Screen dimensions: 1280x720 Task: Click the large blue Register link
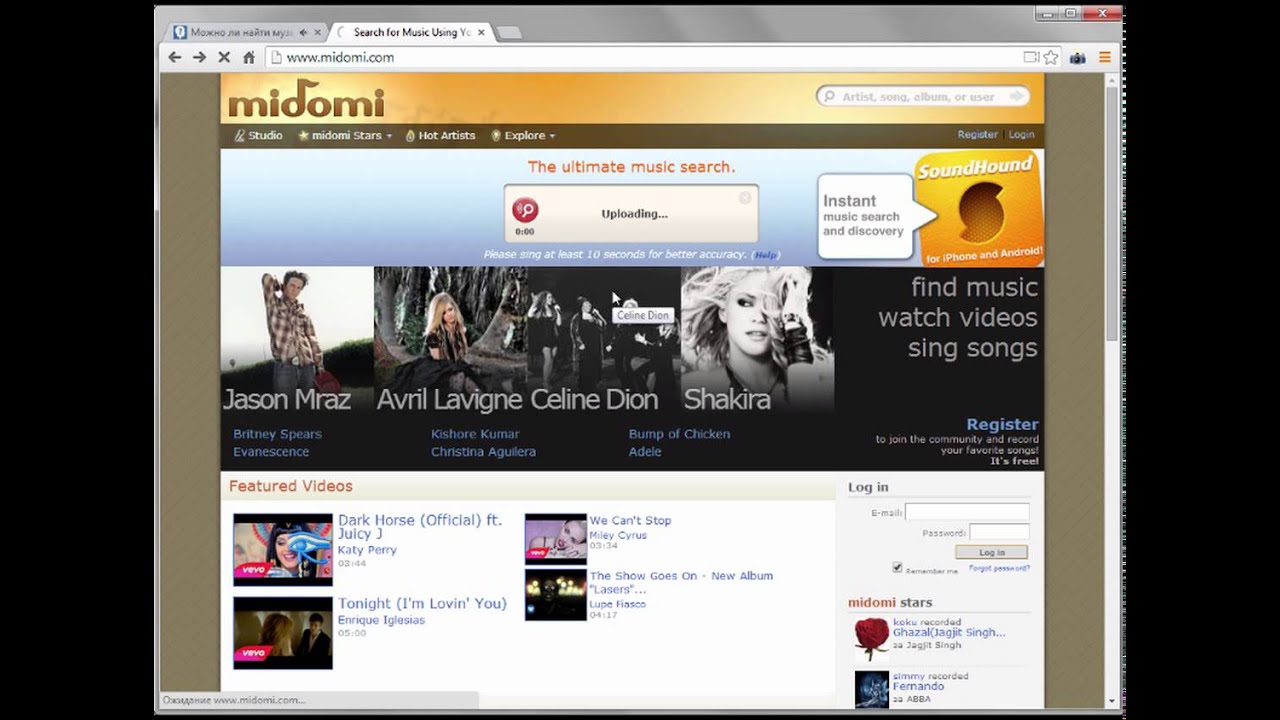tap(1002, 424)
